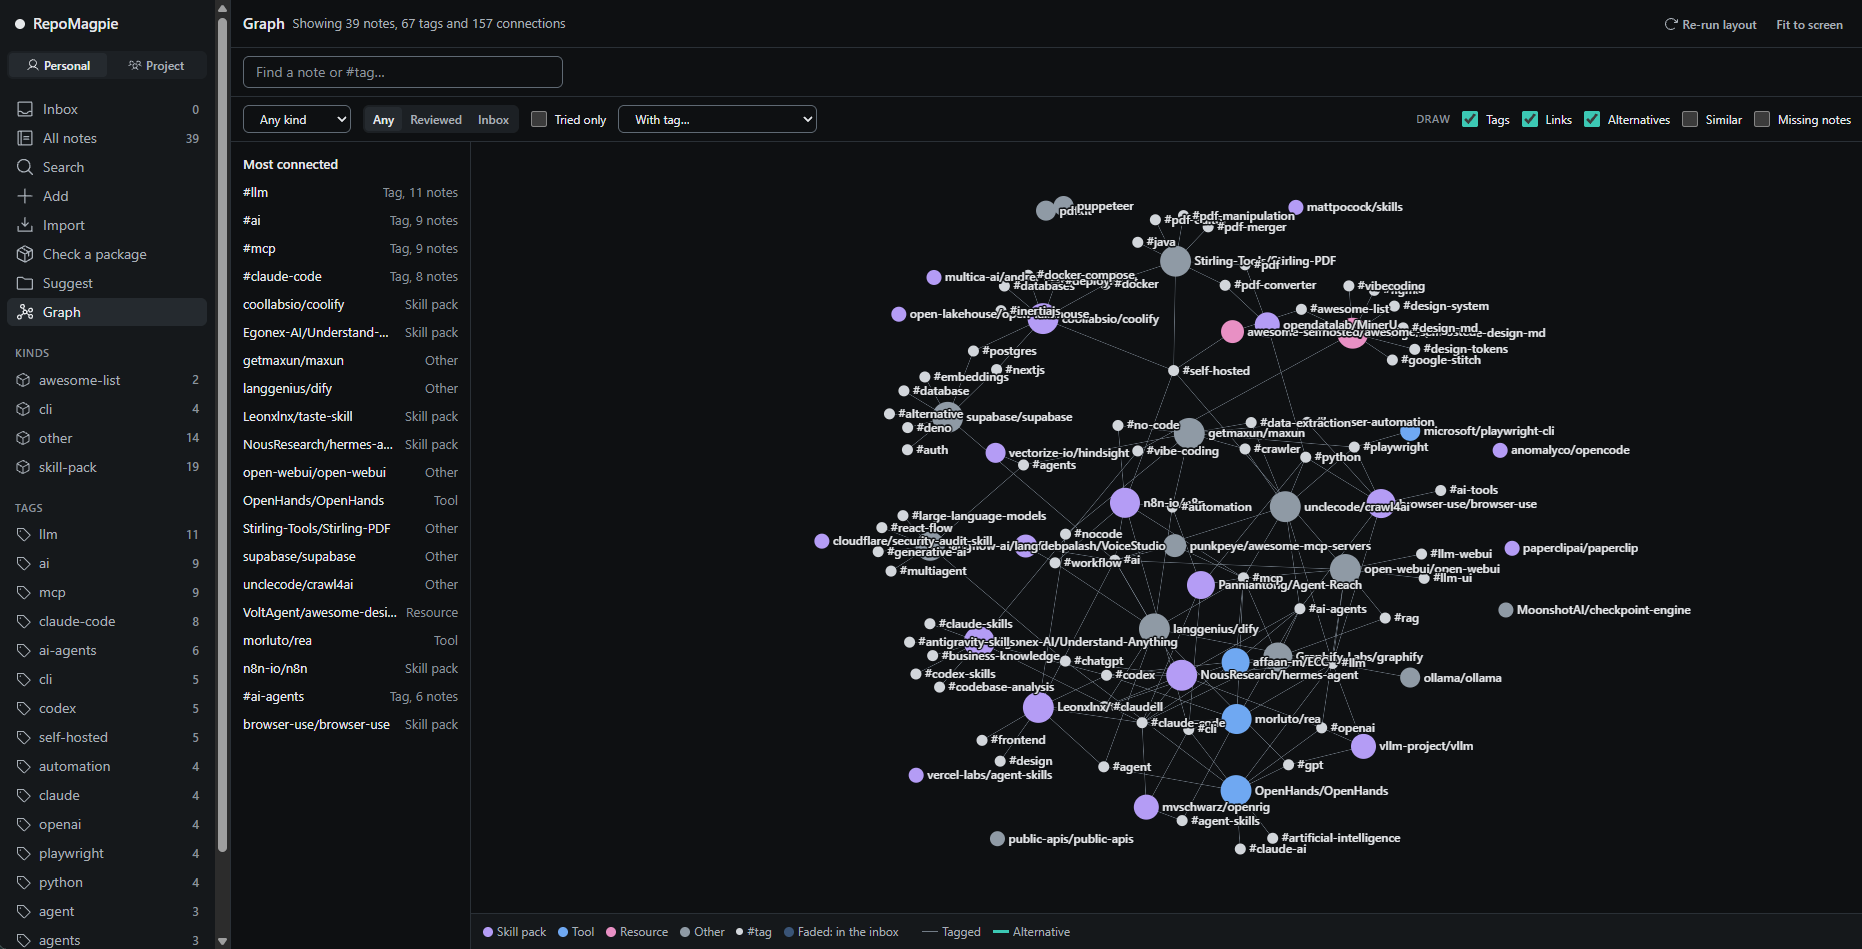Click the ollama/ollama graph node
Screen dimensions: 1862x949
(1410, 677)
